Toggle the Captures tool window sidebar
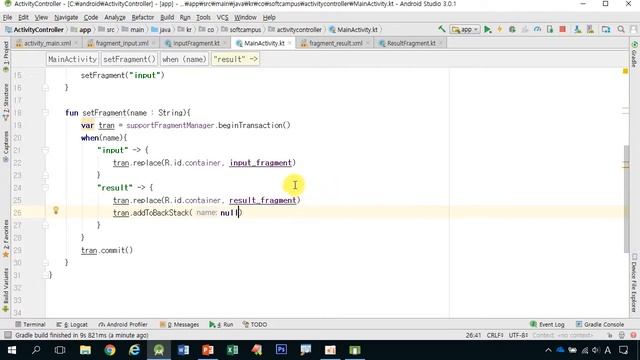640x360 pixels. tap(5, 146)
